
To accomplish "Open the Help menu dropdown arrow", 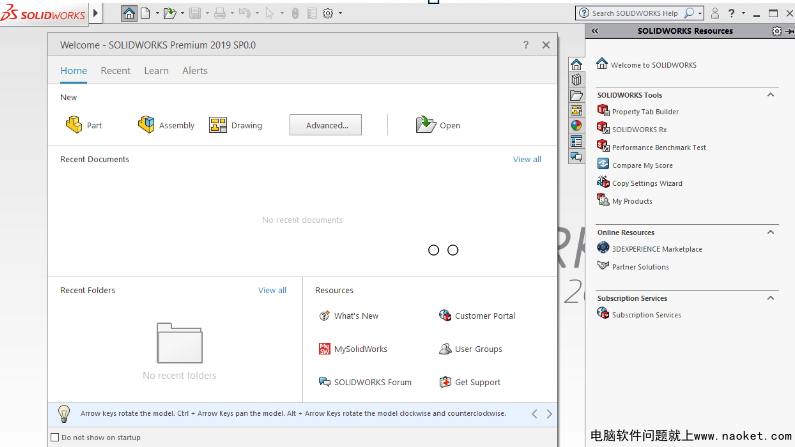I will pyautogui.click(x=743, y=13).
